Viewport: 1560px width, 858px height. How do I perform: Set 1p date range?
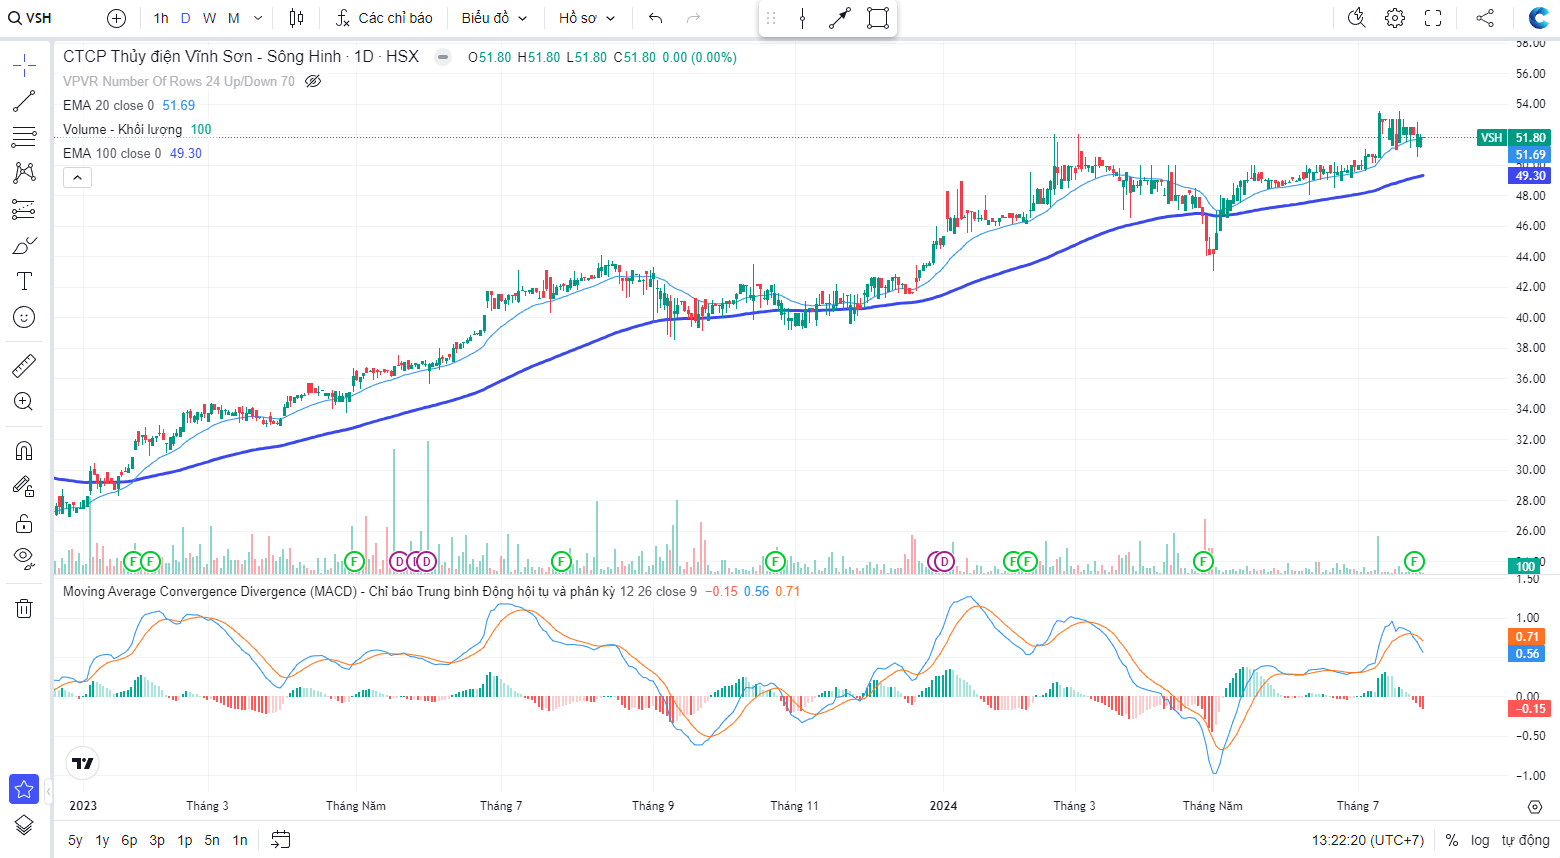185,840
